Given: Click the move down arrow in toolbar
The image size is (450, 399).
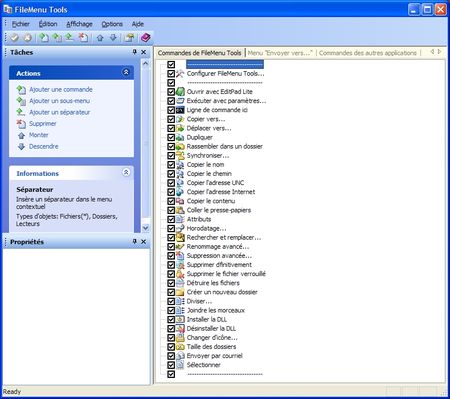Looking at the screenshot, I should coord(113,38).
